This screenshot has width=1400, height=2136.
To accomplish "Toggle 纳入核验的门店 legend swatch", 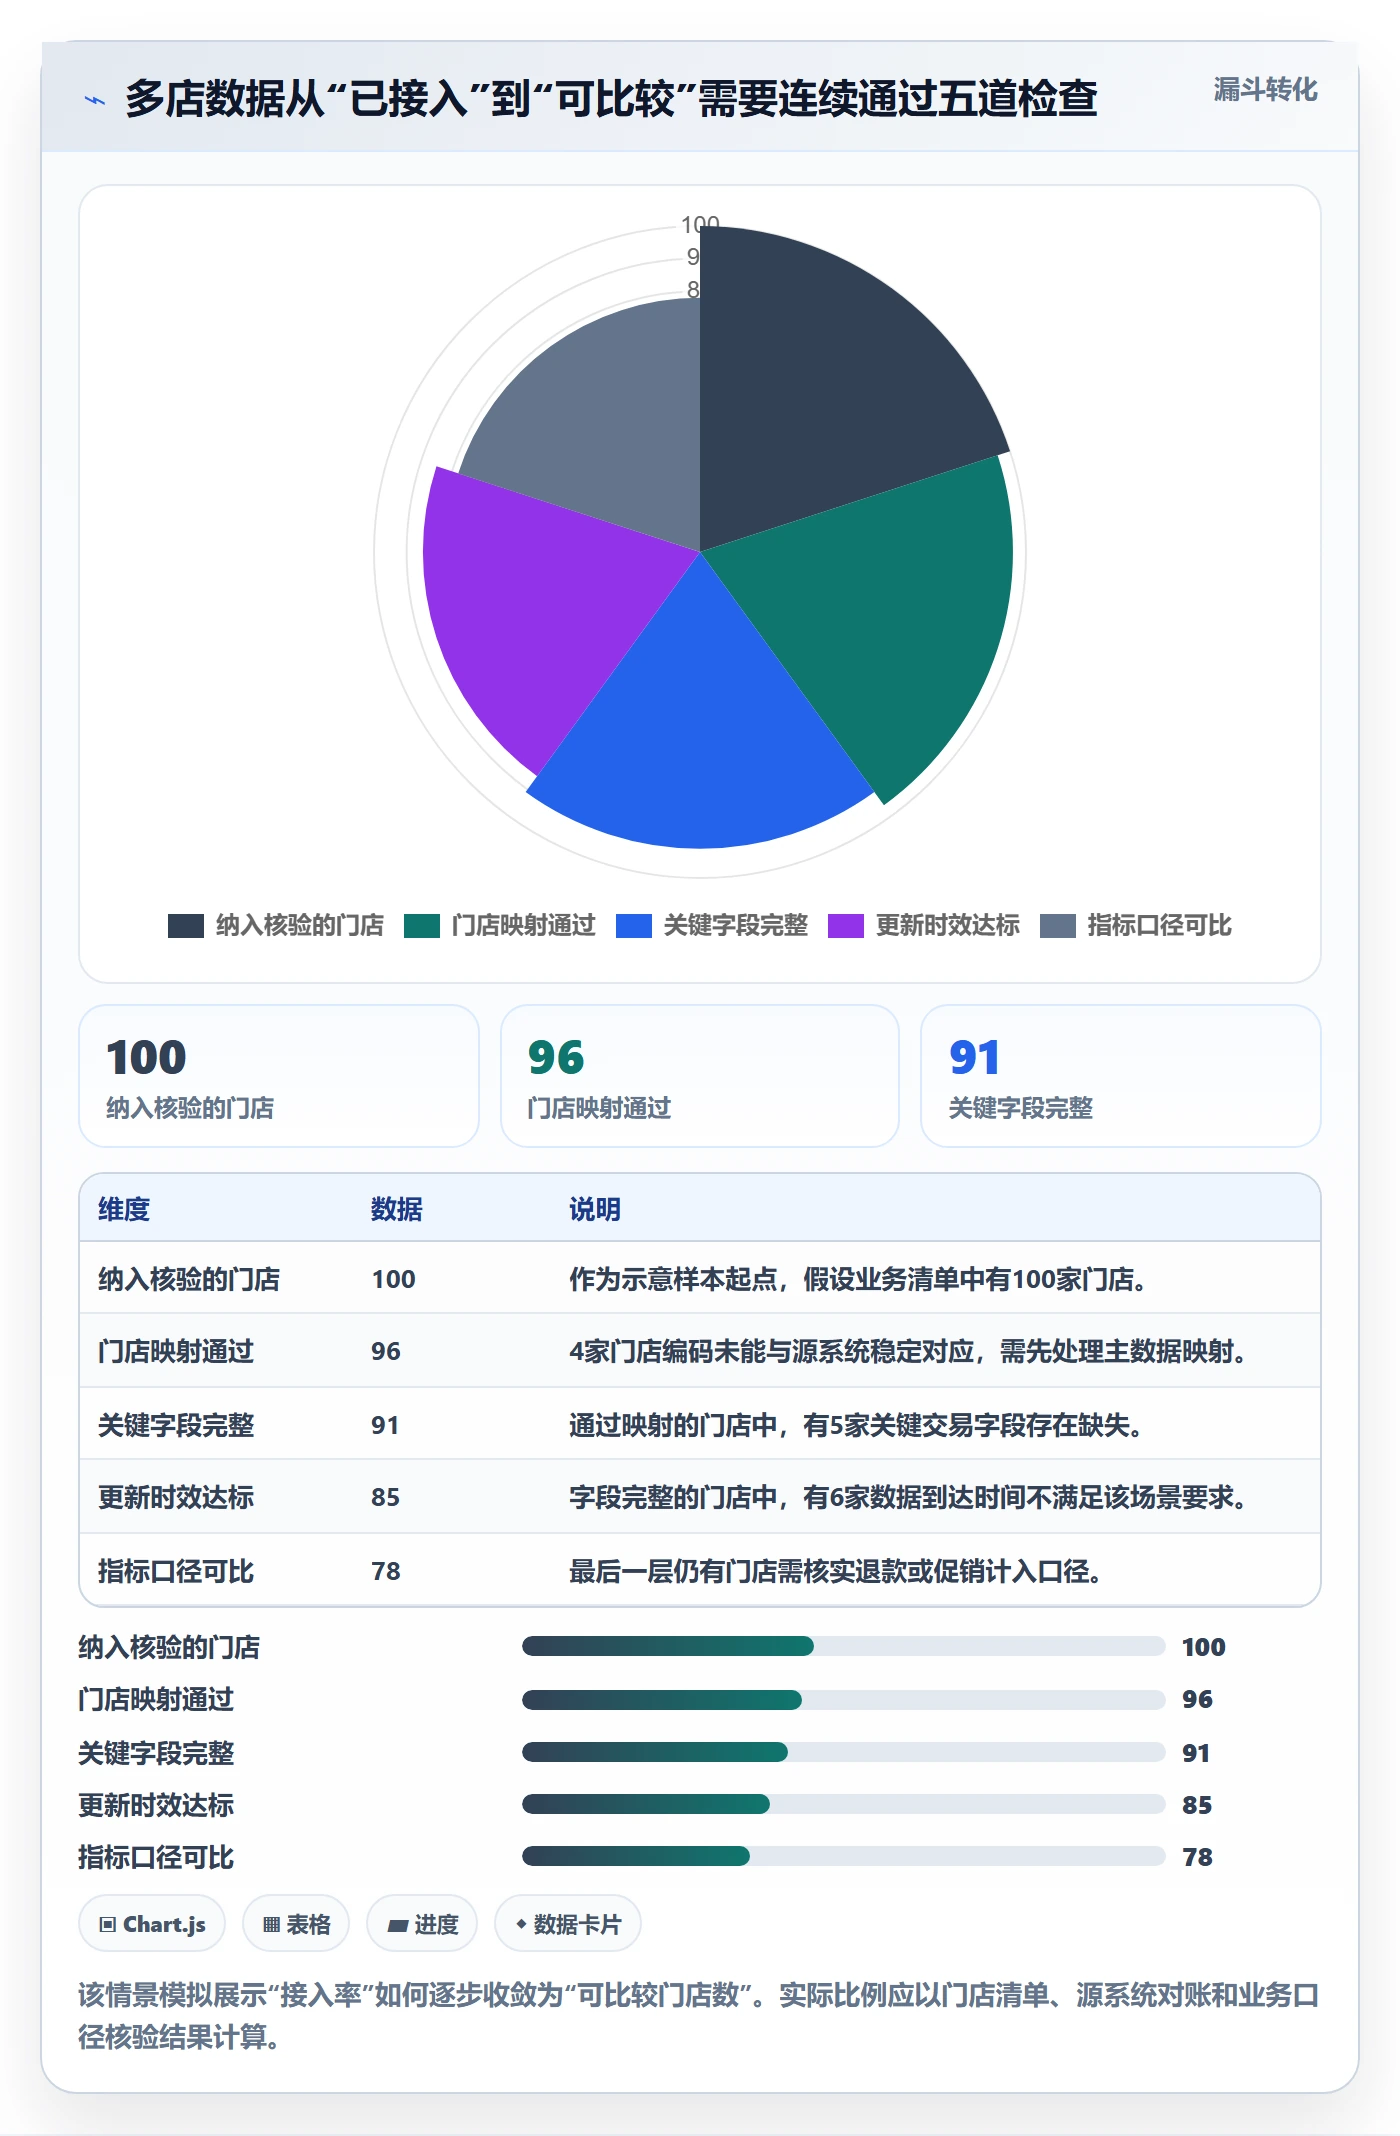I will click(x=186, y=926).
